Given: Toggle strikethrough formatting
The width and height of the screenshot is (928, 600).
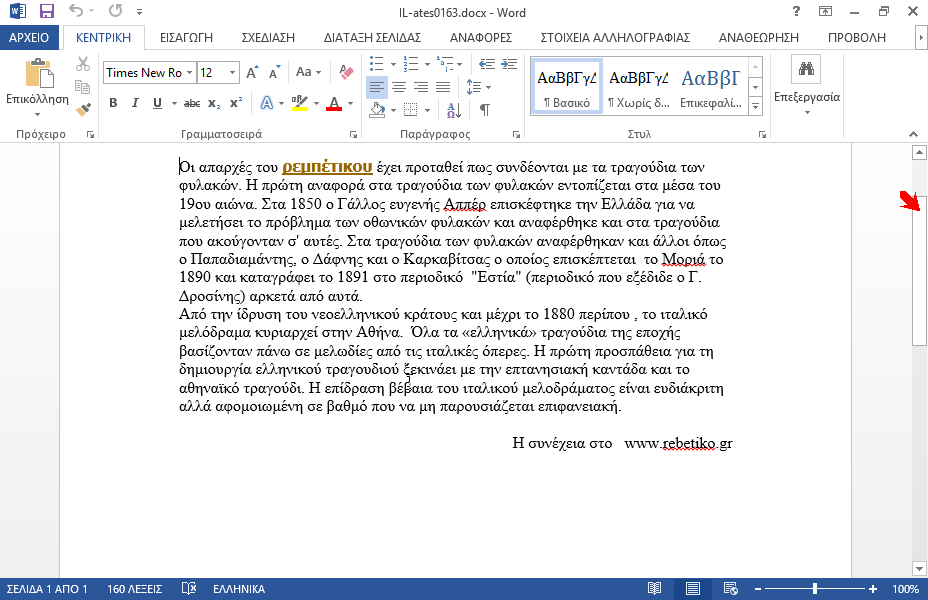Looking at the screenshot, I should tap(192, 103).
